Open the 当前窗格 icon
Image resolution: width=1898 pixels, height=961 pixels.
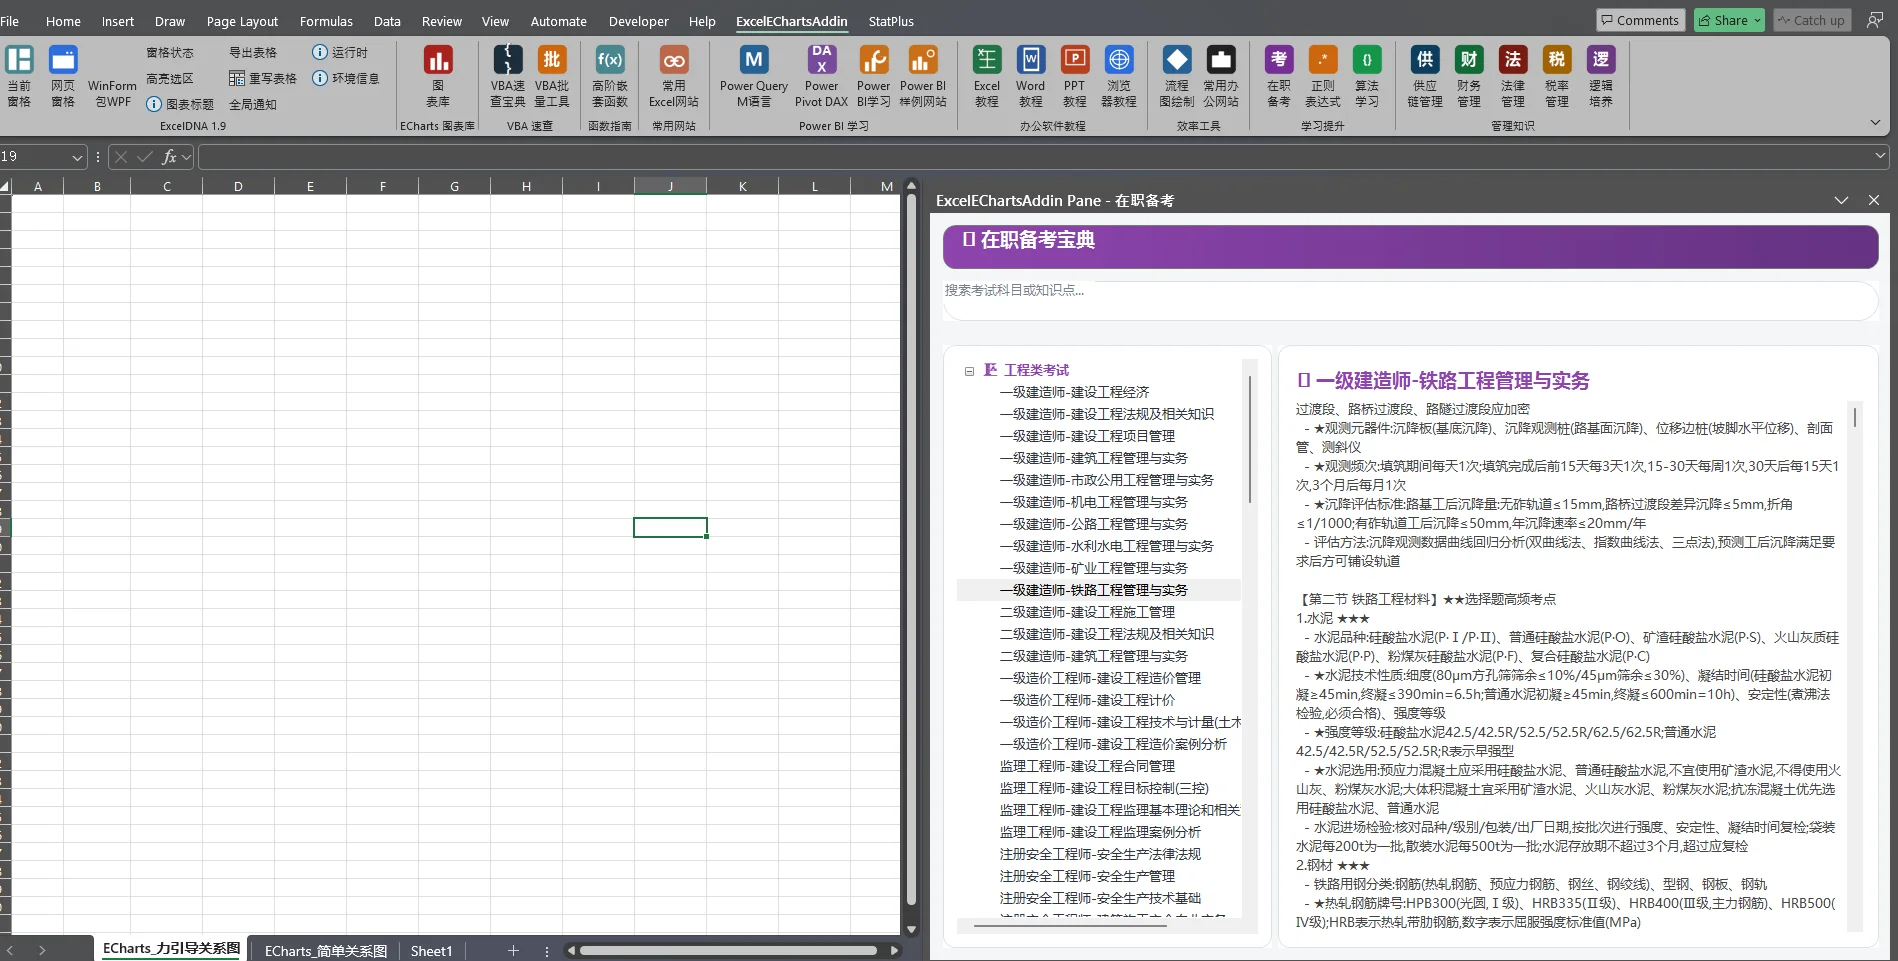click(x=19, y=59)
